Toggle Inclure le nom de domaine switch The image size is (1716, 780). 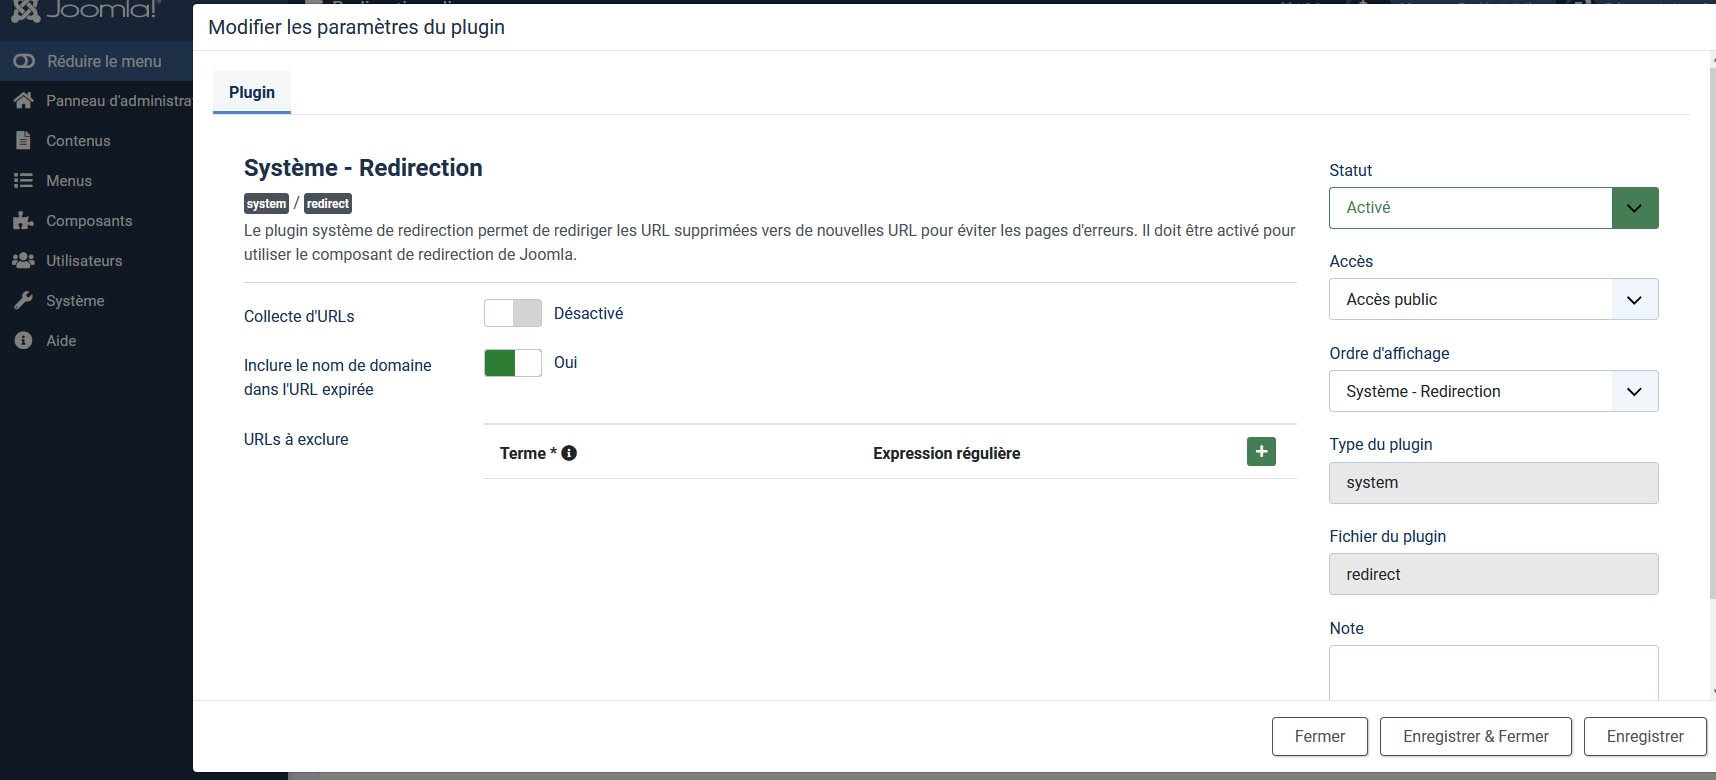tap(513, 362)
